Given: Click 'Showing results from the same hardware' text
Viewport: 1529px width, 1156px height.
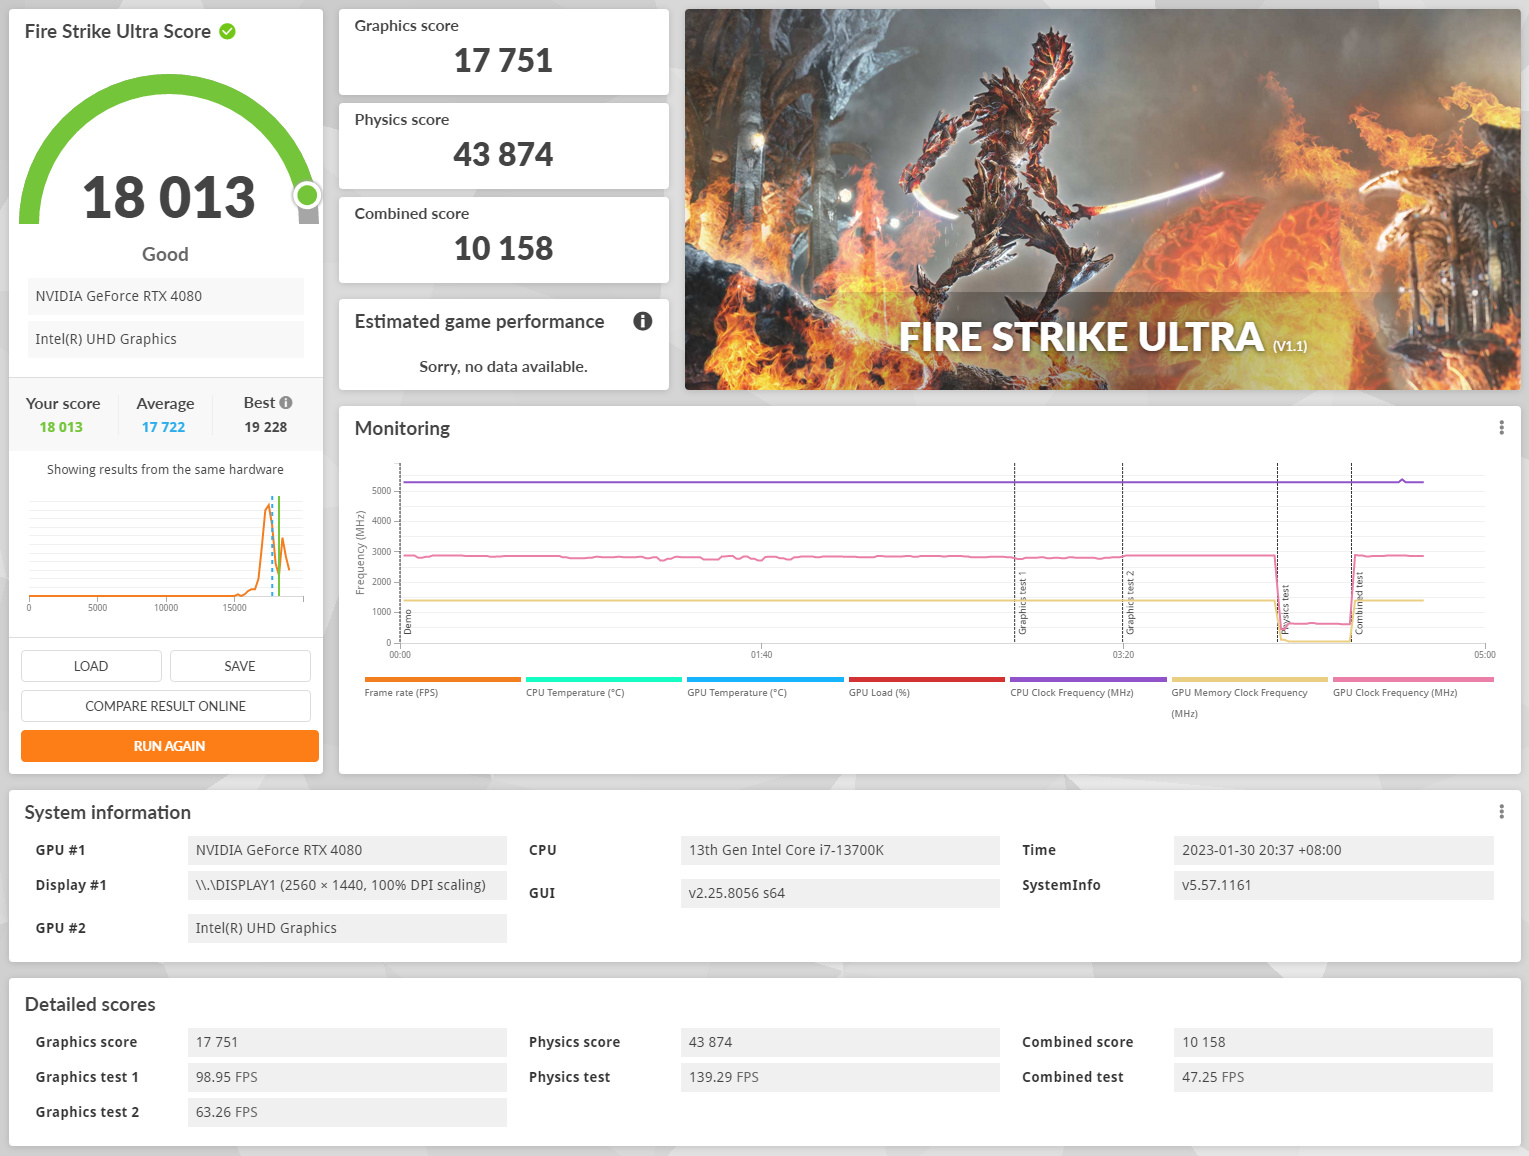Looking at the screenshot, I should [165, 470].
